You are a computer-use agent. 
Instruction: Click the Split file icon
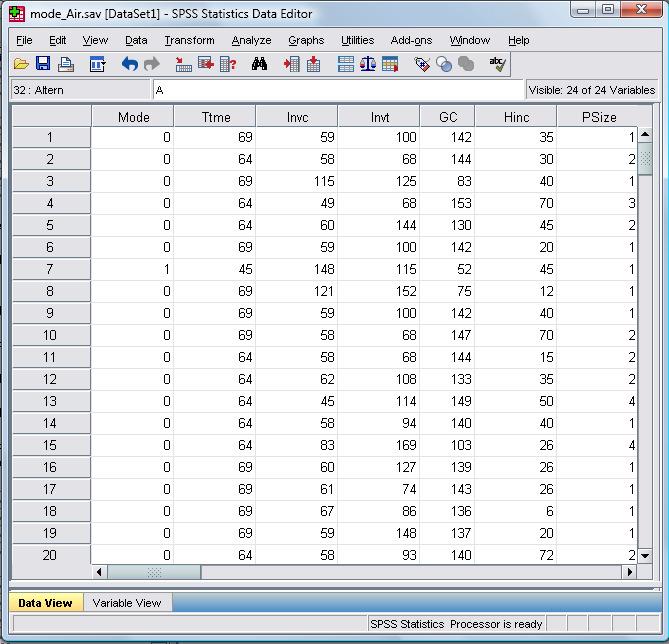[x=346, y=64]
